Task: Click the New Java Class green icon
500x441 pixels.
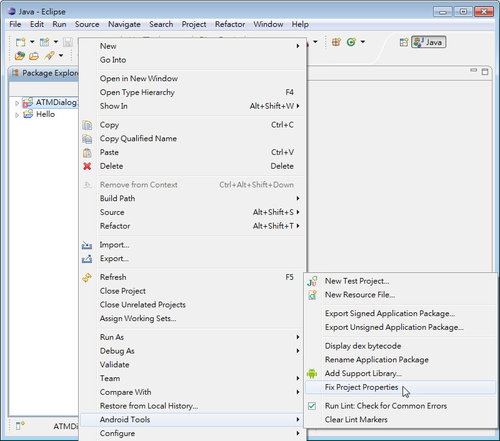Action: tap(351, 42)
